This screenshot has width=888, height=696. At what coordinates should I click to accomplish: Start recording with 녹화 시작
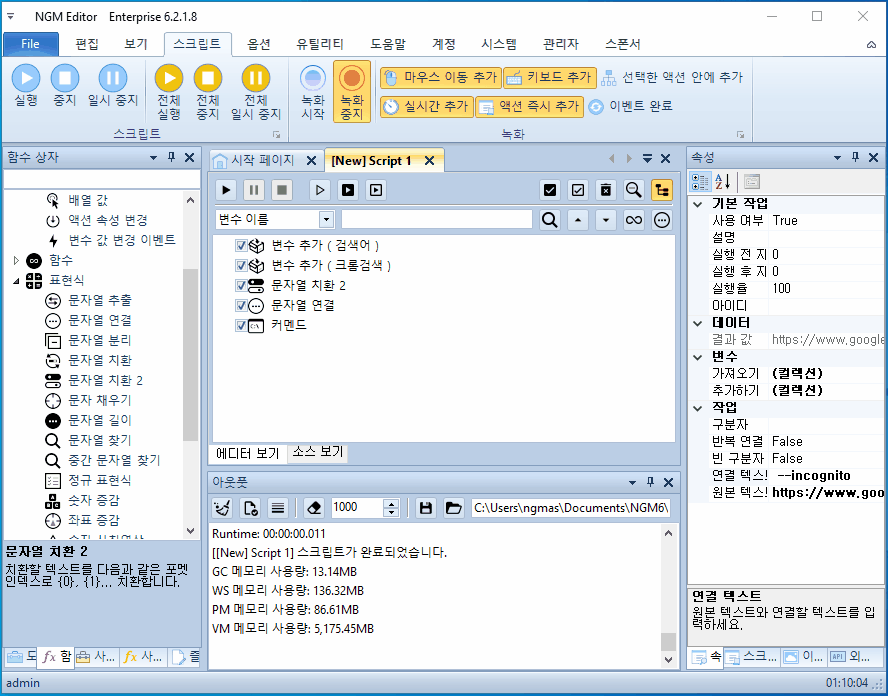click(x=313, y=92)
